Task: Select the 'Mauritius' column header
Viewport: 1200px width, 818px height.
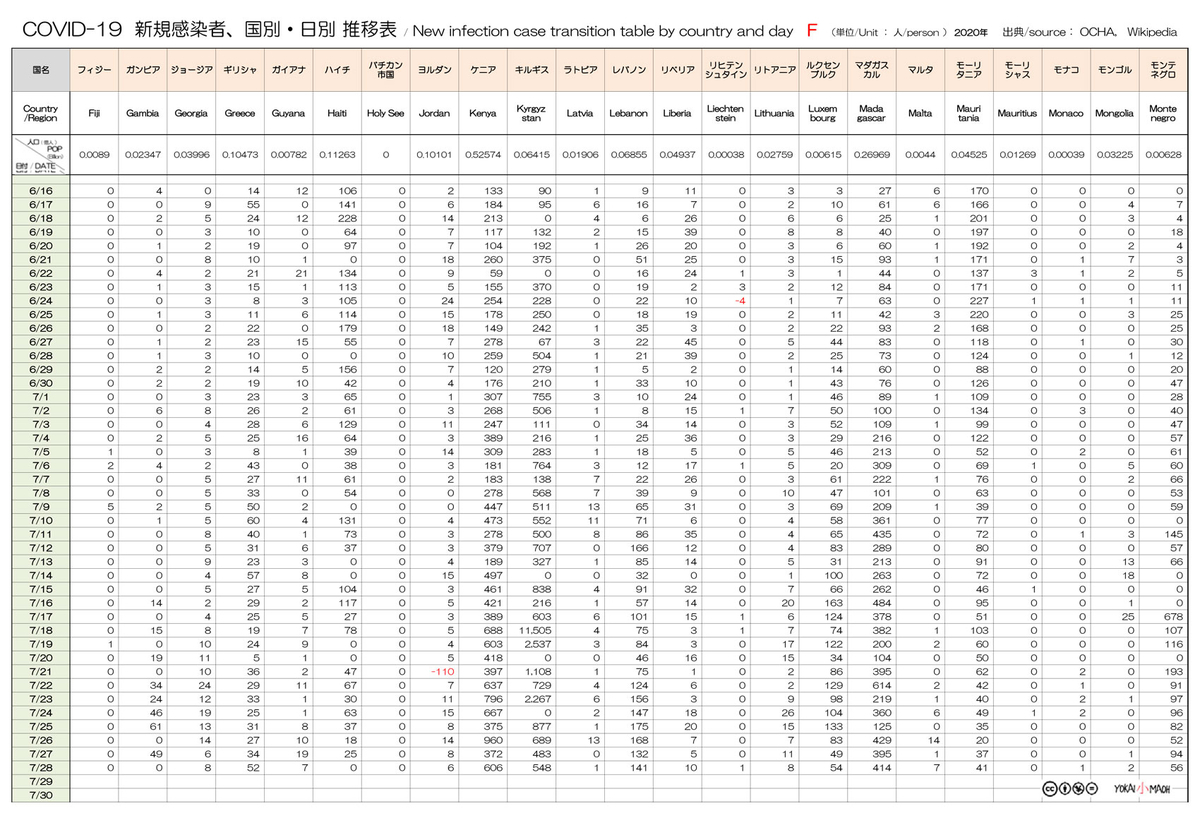Action: point(1017,113)
